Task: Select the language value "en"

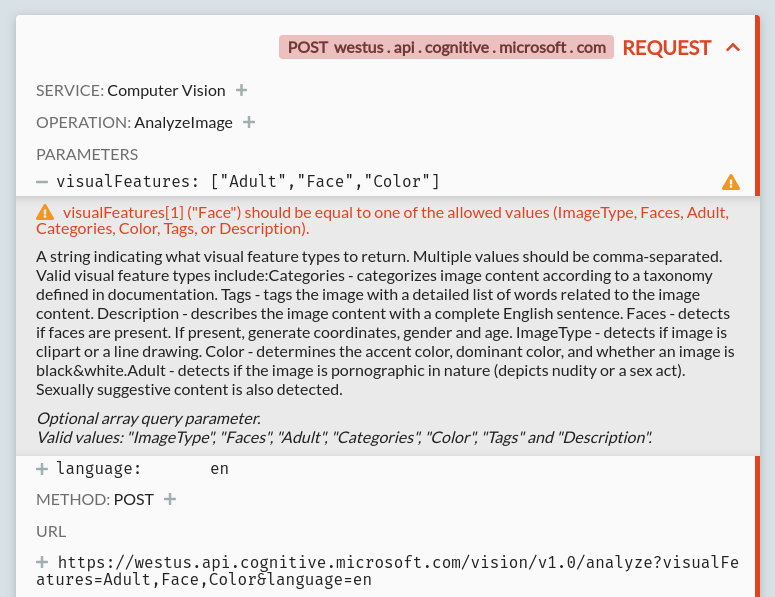Action: coord(219,468)
